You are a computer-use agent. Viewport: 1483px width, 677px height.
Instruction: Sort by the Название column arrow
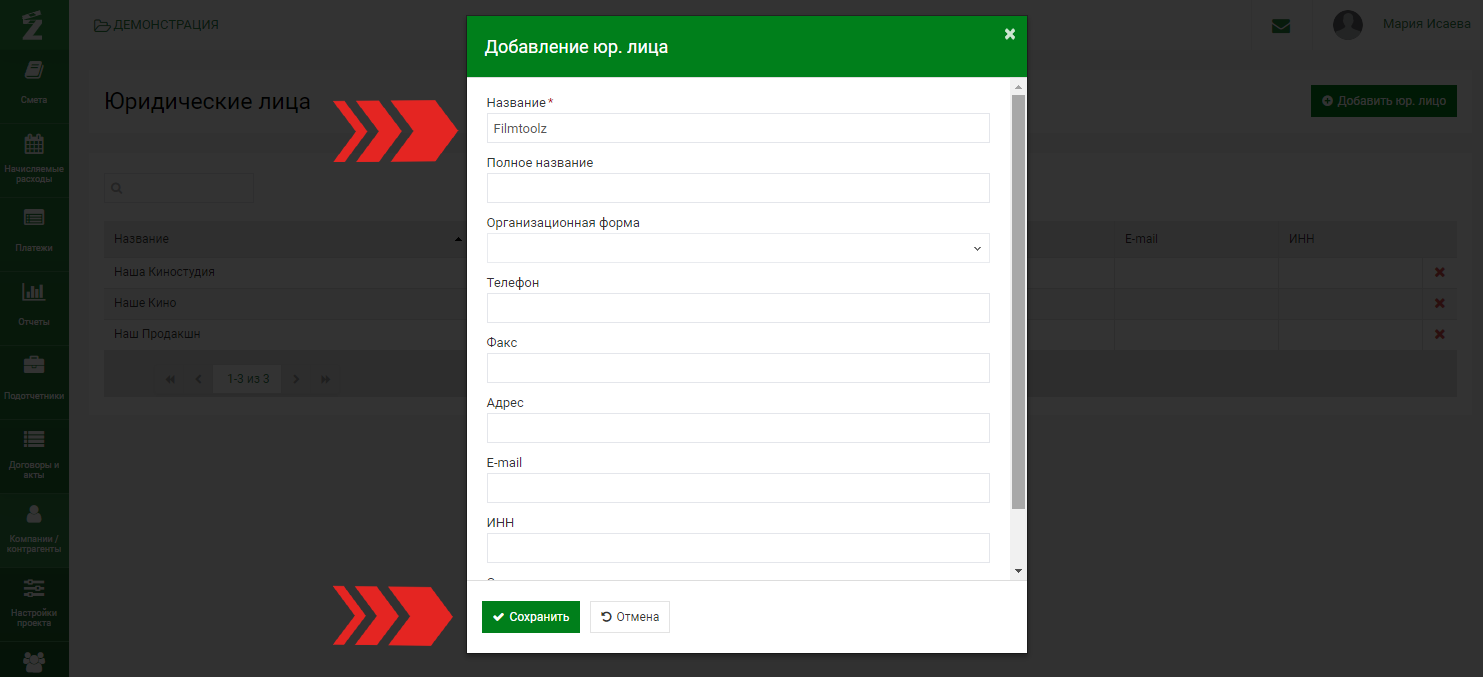click(458, 240)
